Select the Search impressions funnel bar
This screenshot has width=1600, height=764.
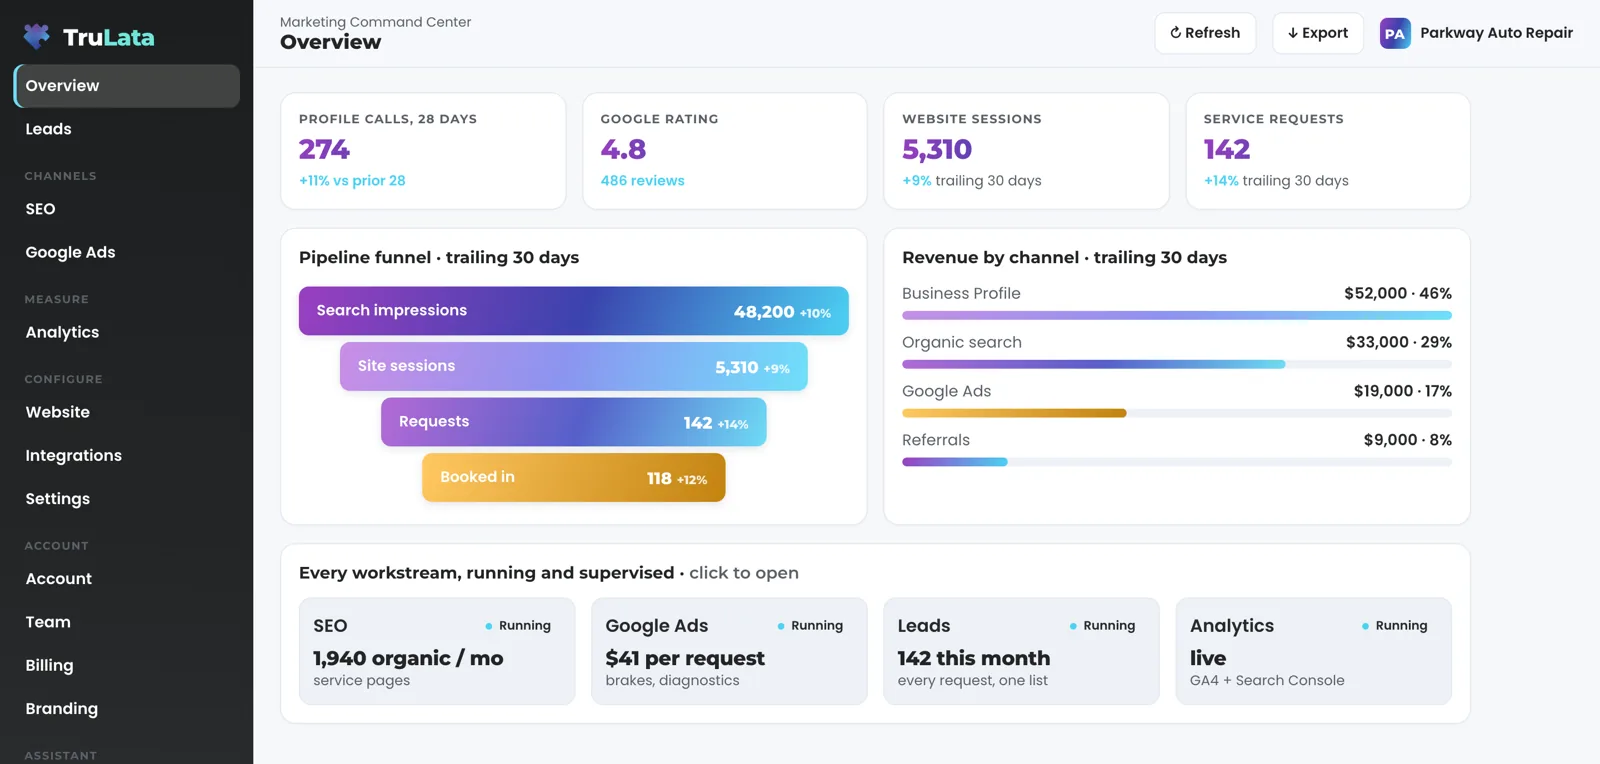(574, 311)
